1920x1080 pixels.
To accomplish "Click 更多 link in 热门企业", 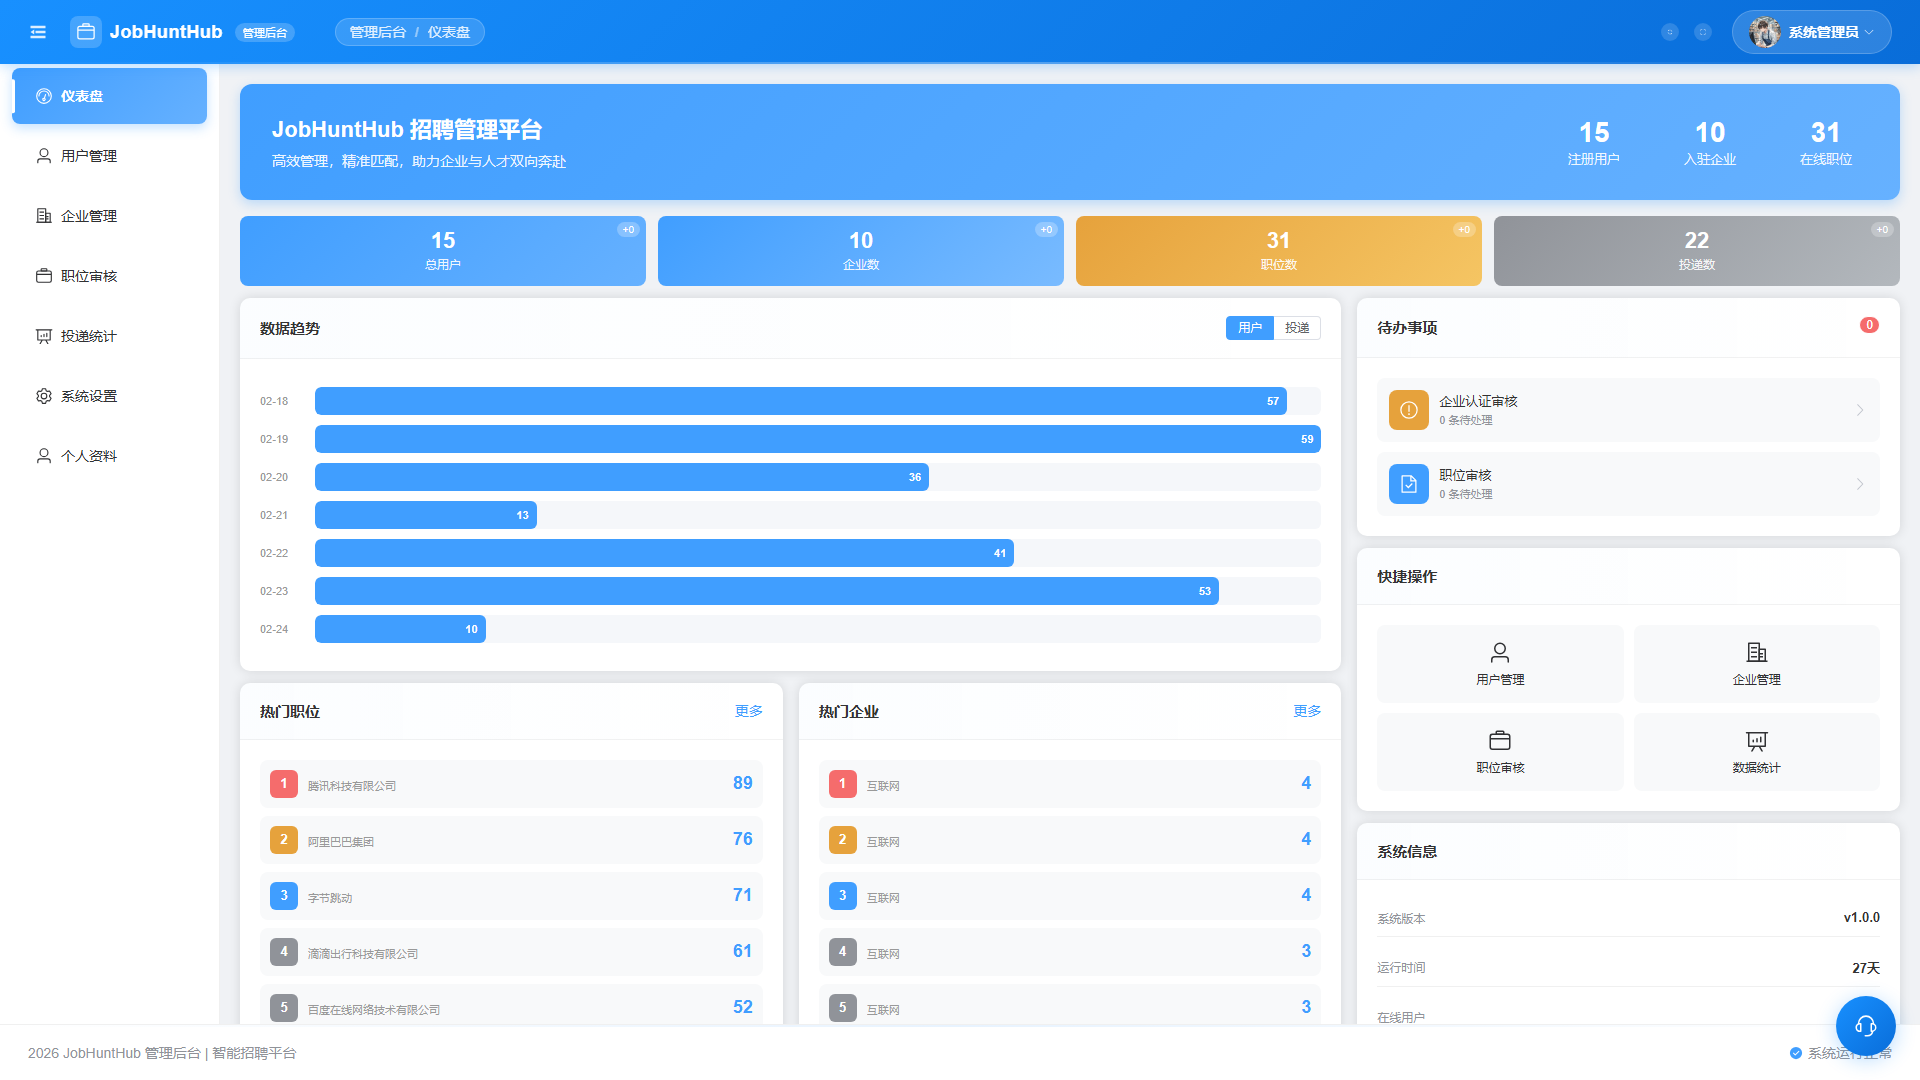I will point(1307,711).
